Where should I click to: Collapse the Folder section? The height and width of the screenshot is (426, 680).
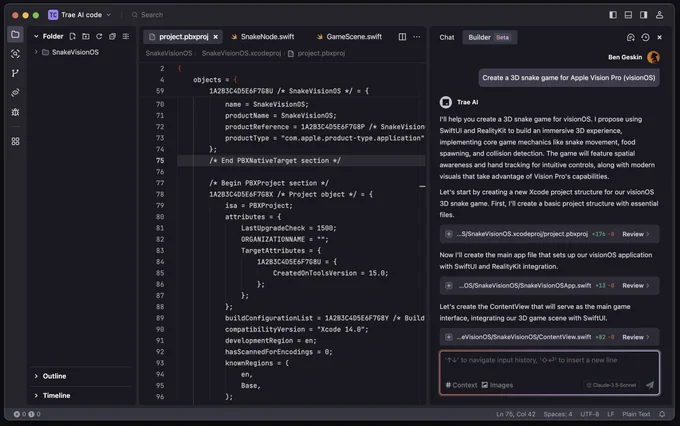tap(36, 36)
